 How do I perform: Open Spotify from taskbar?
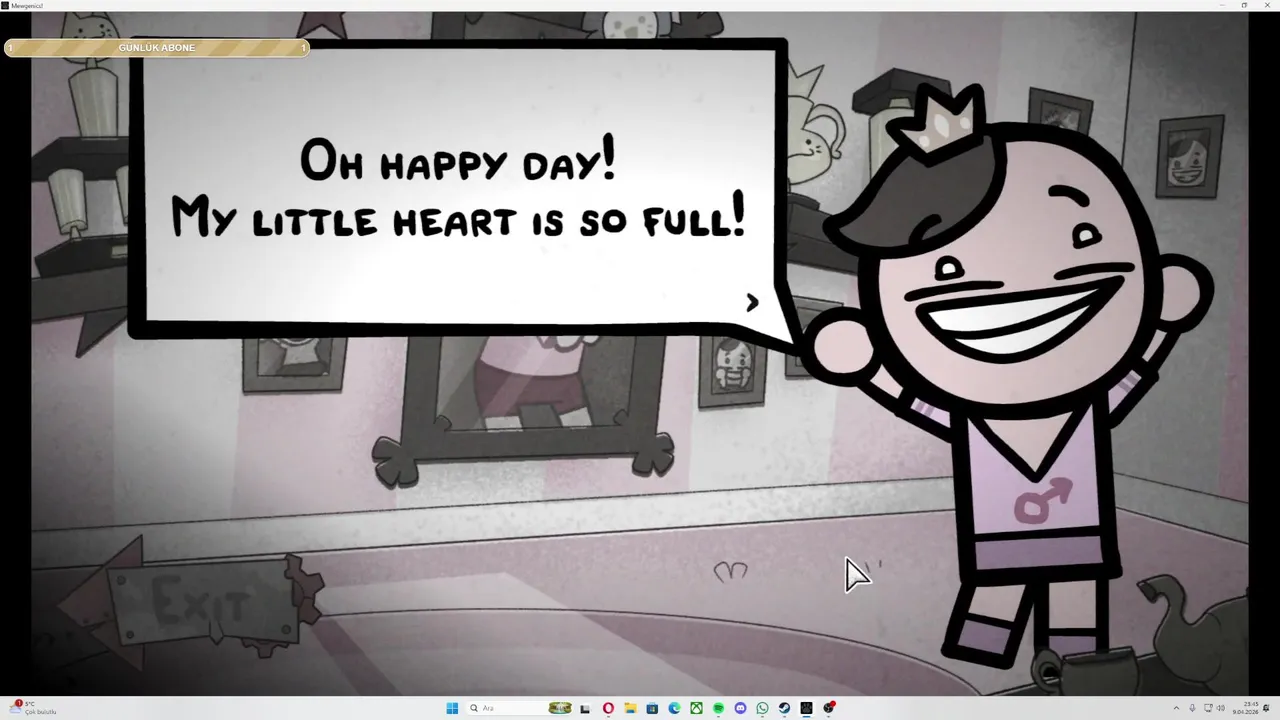(x=718, y=708)
